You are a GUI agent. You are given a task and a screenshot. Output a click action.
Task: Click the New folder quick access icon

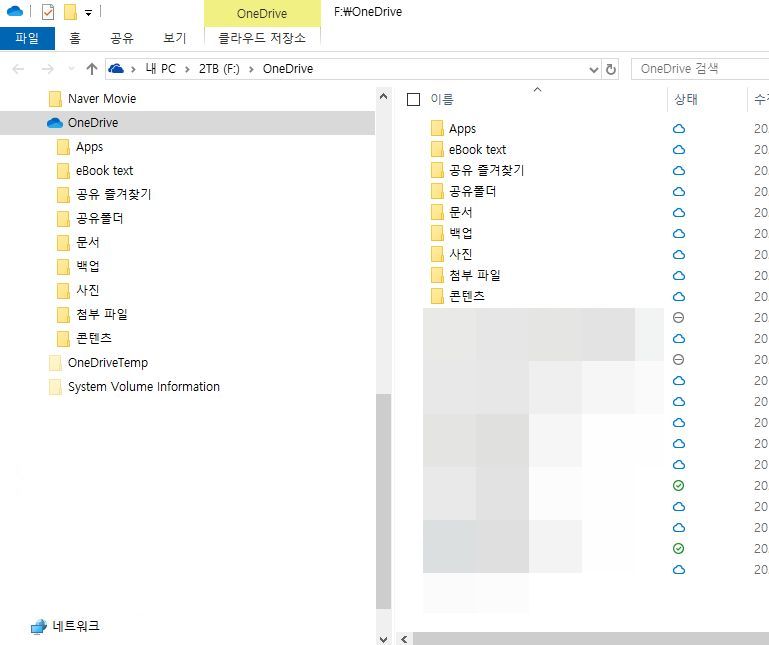point(71,12)
